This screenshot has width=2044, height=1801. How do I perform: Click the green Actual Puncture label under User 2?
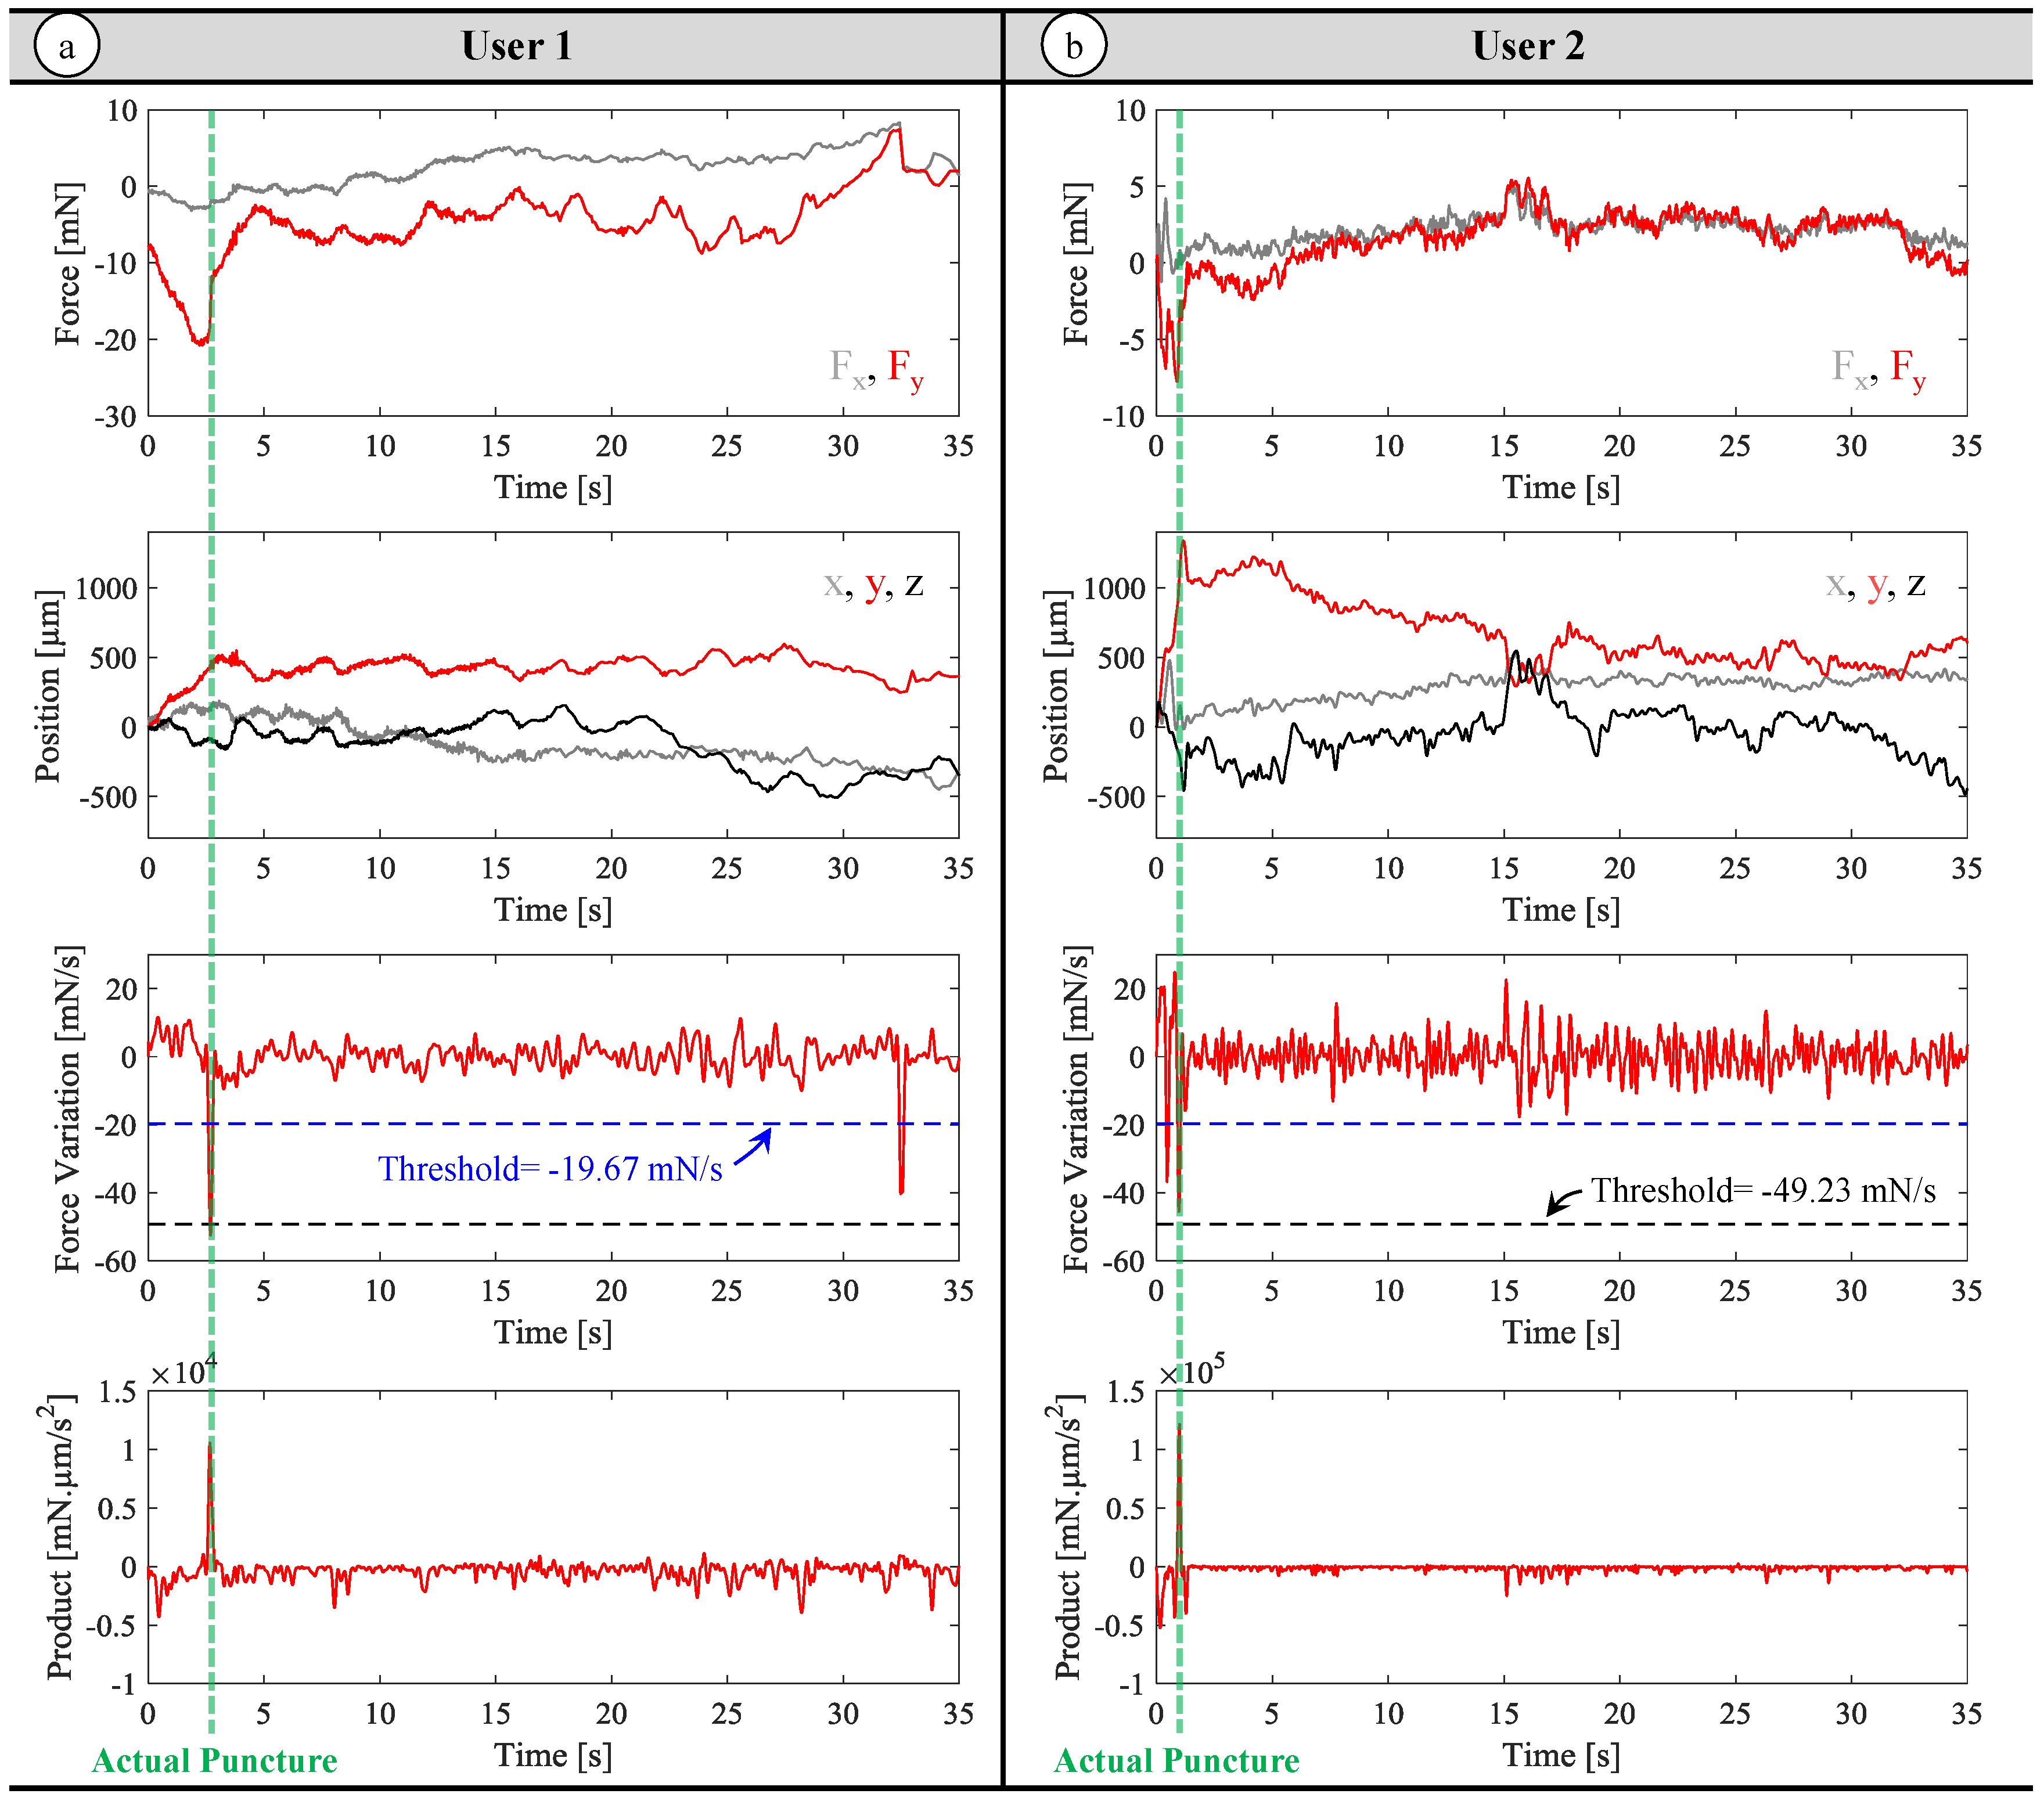pyautogui.click(x=1176, y=1760)
